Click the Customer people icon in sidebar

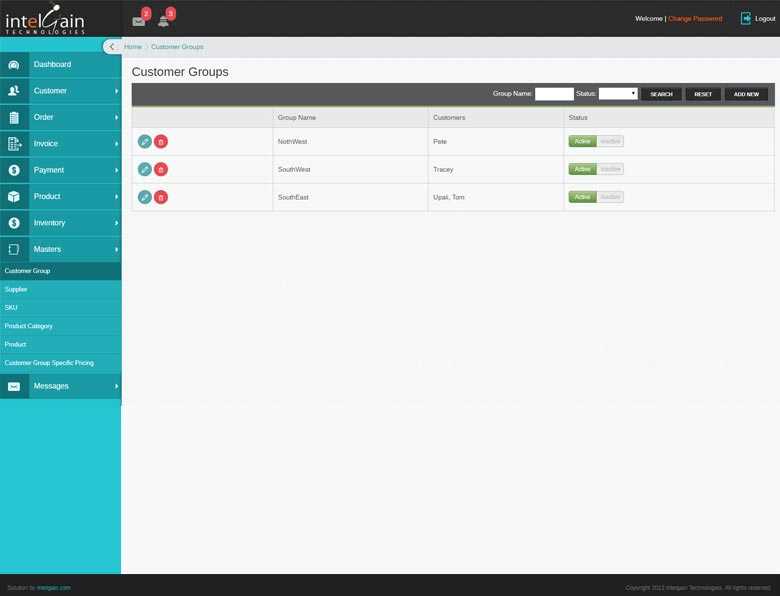tap(14, 91)
